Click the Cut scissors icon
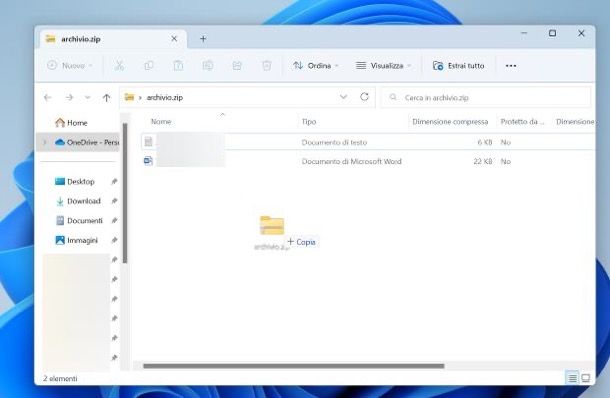Image resolution: width=610 pixels, height=398 pixels. (x=119, y=65)
